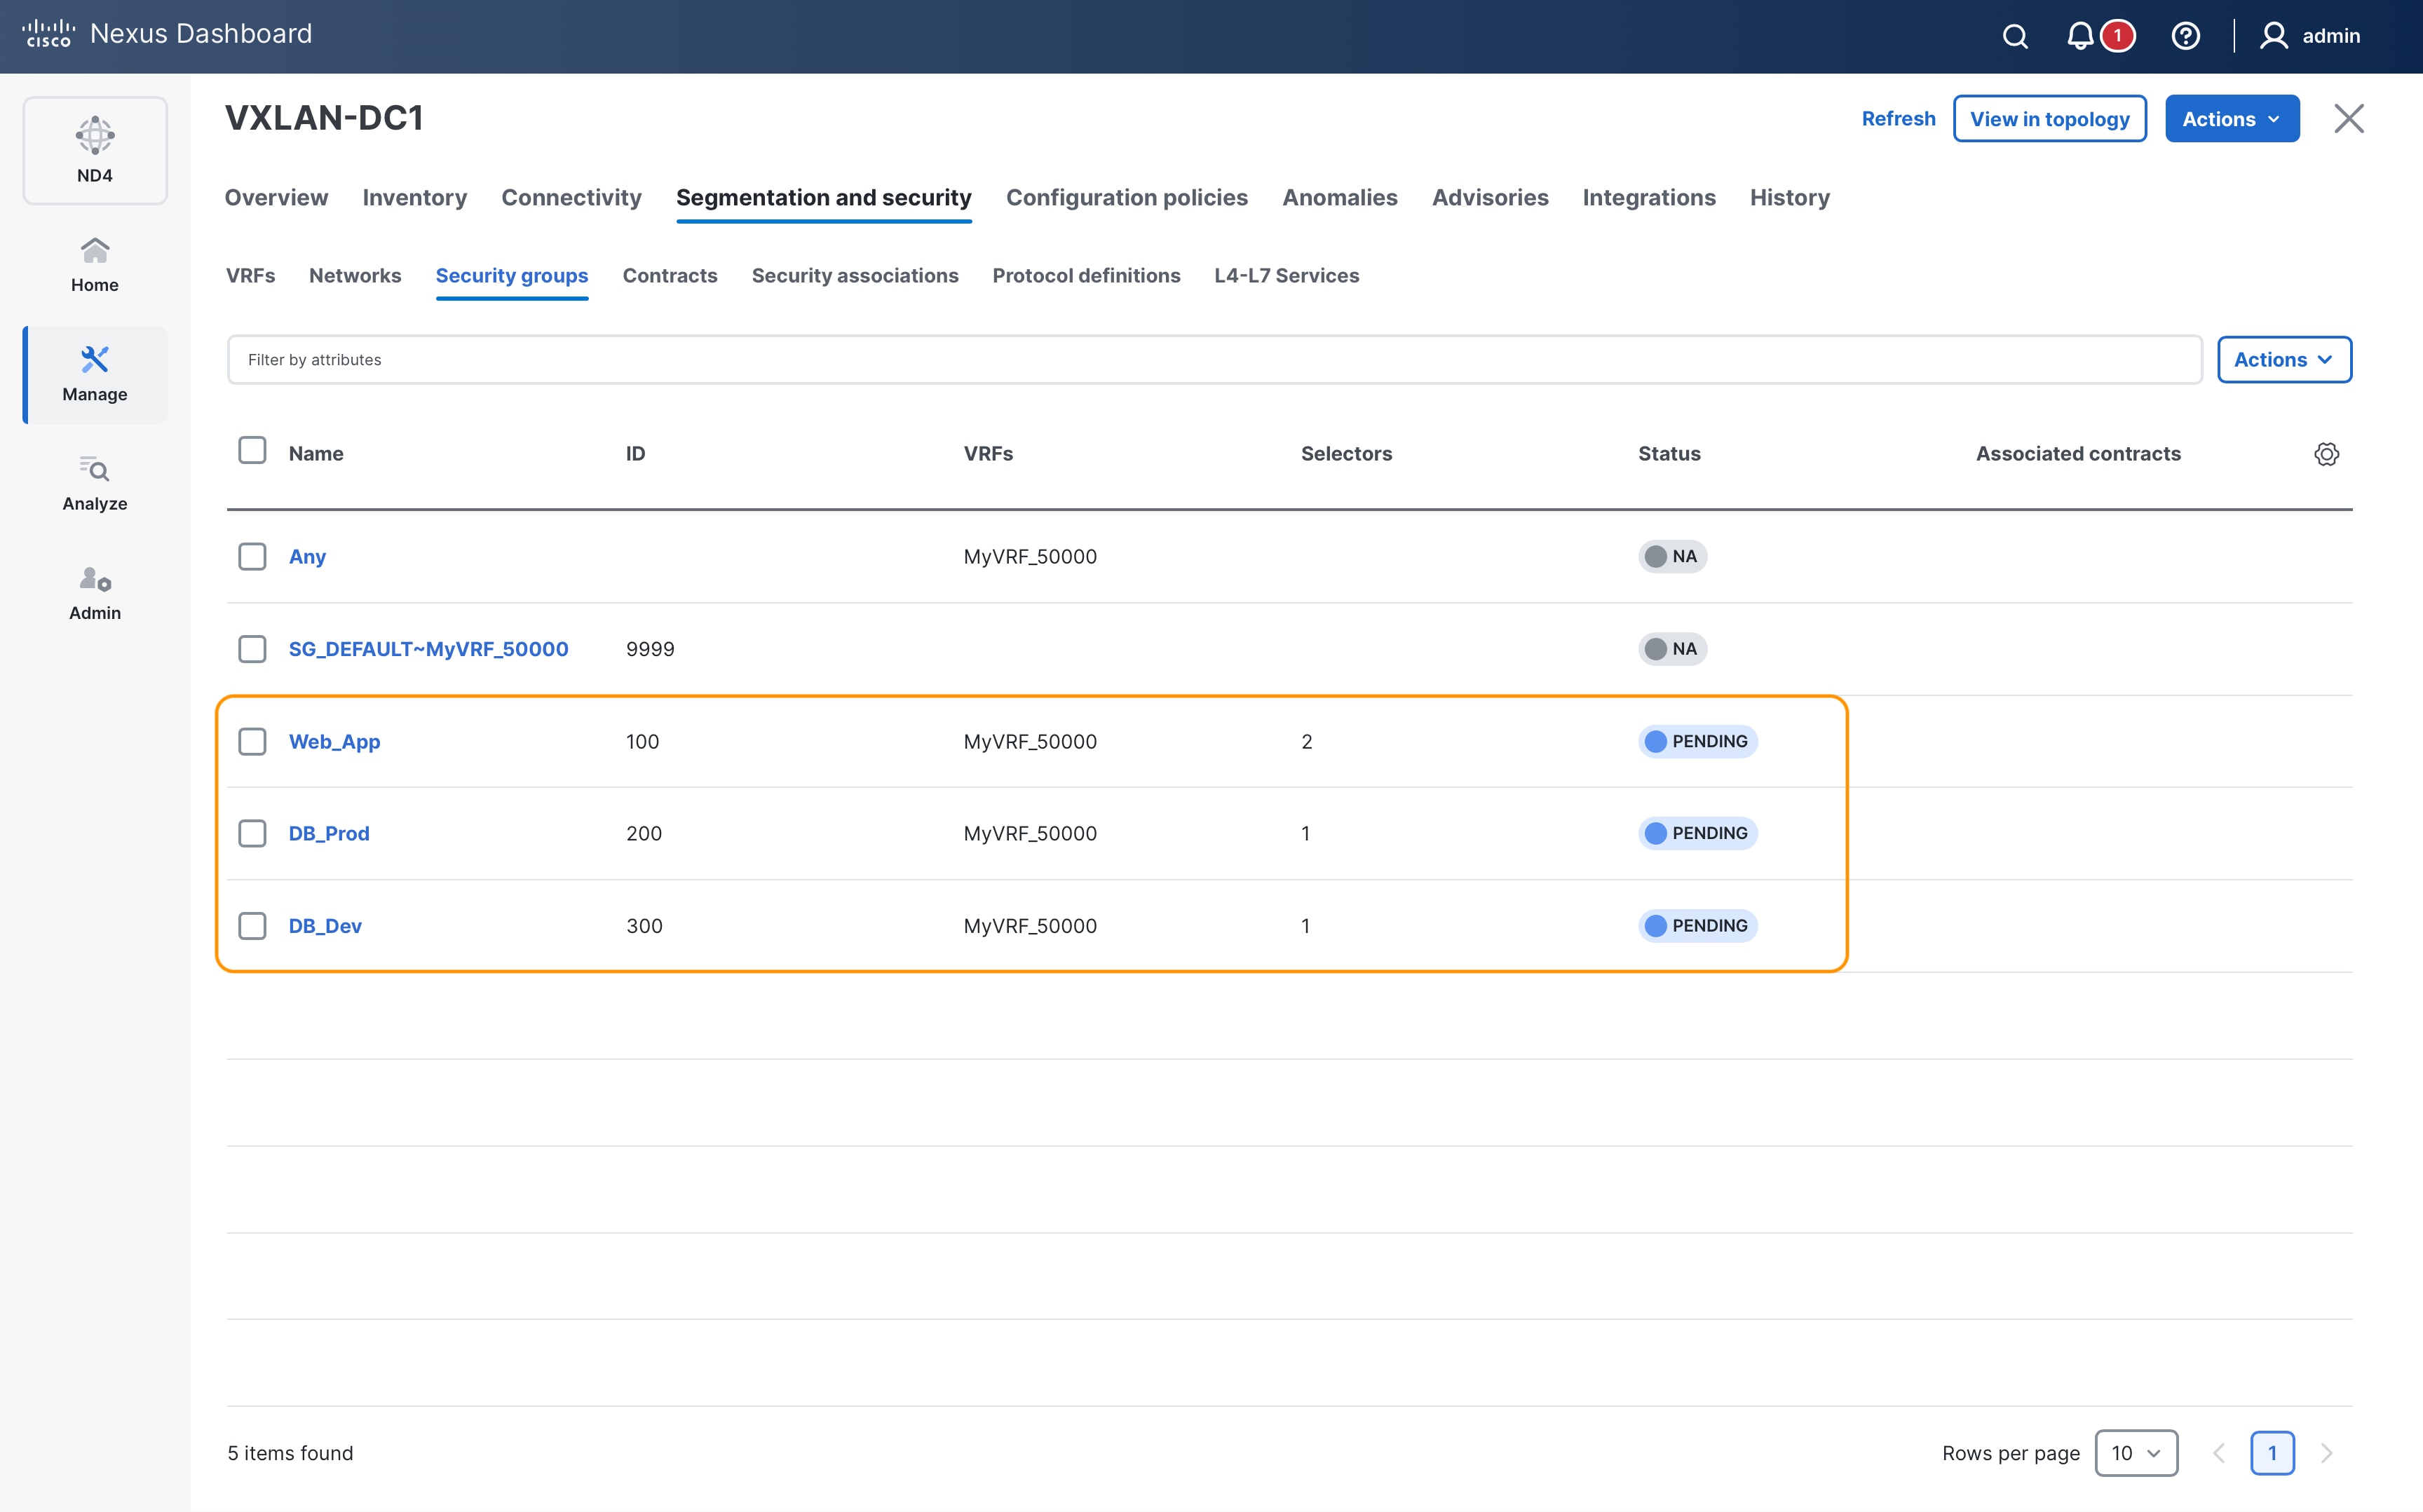The width and height of the screenshot is (2423, 1512).
Task: Click the ID value 9999
Action: [x=650, y=649]
